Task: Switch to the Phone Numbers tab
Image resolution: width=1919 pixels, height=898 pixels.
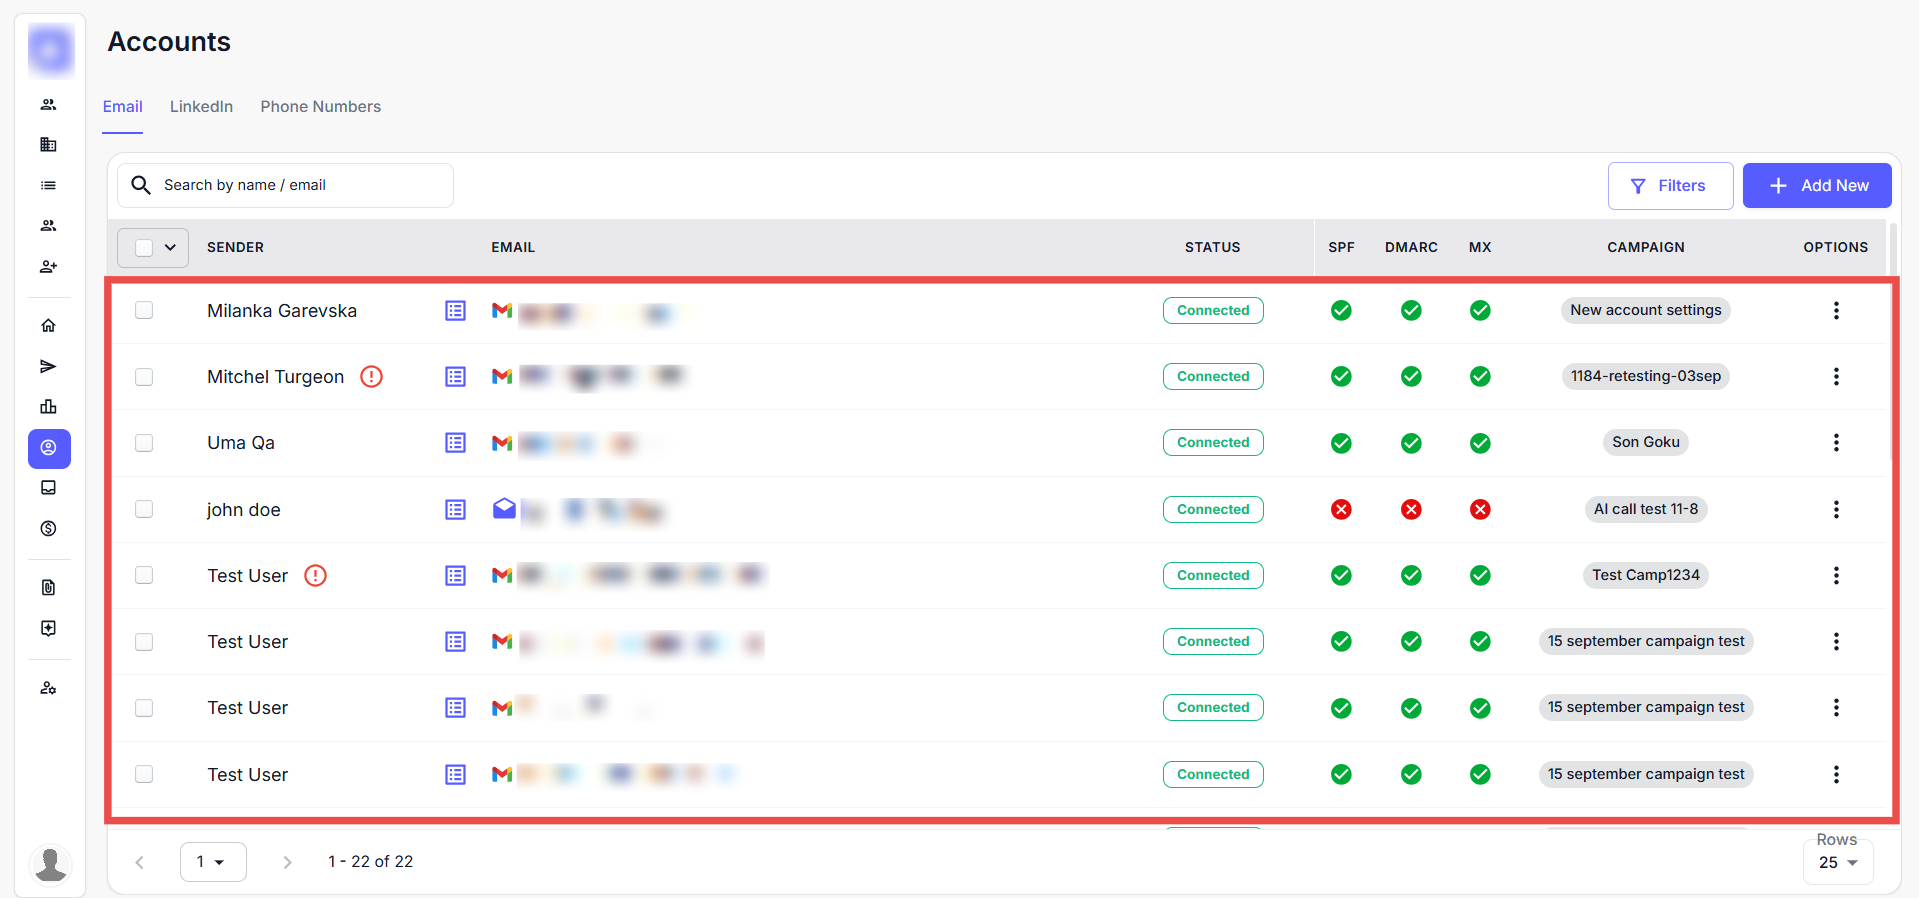Action: 320,107
